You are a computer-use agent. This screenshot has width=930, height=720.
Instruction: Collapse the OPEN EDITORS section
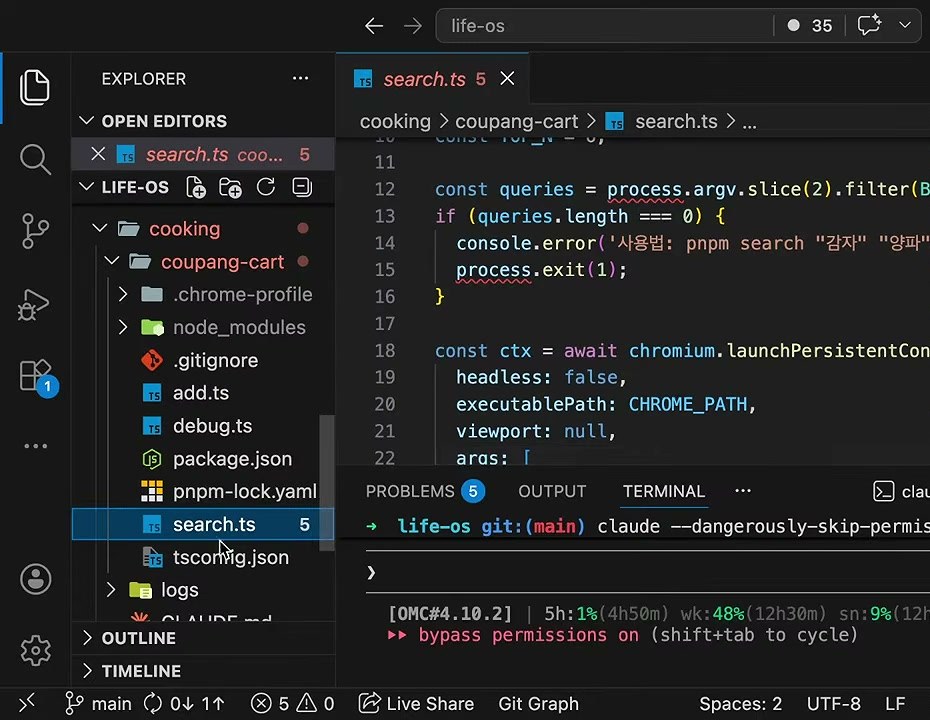click(87, 121)
